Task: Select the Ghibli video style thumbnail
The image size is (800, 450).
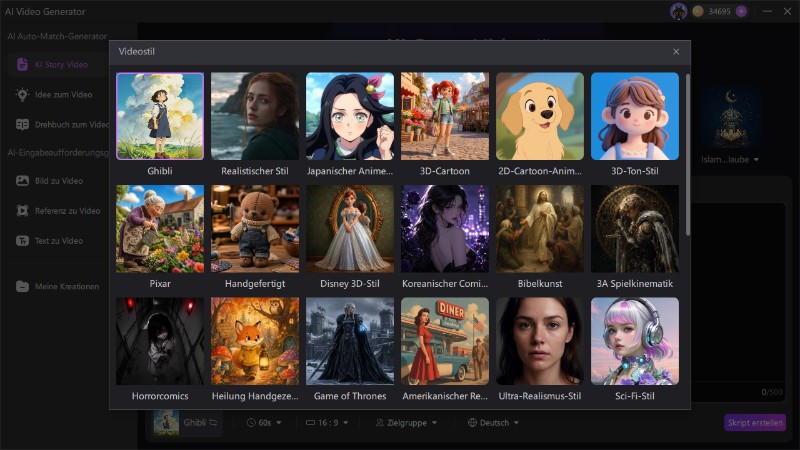Action: 160,116
